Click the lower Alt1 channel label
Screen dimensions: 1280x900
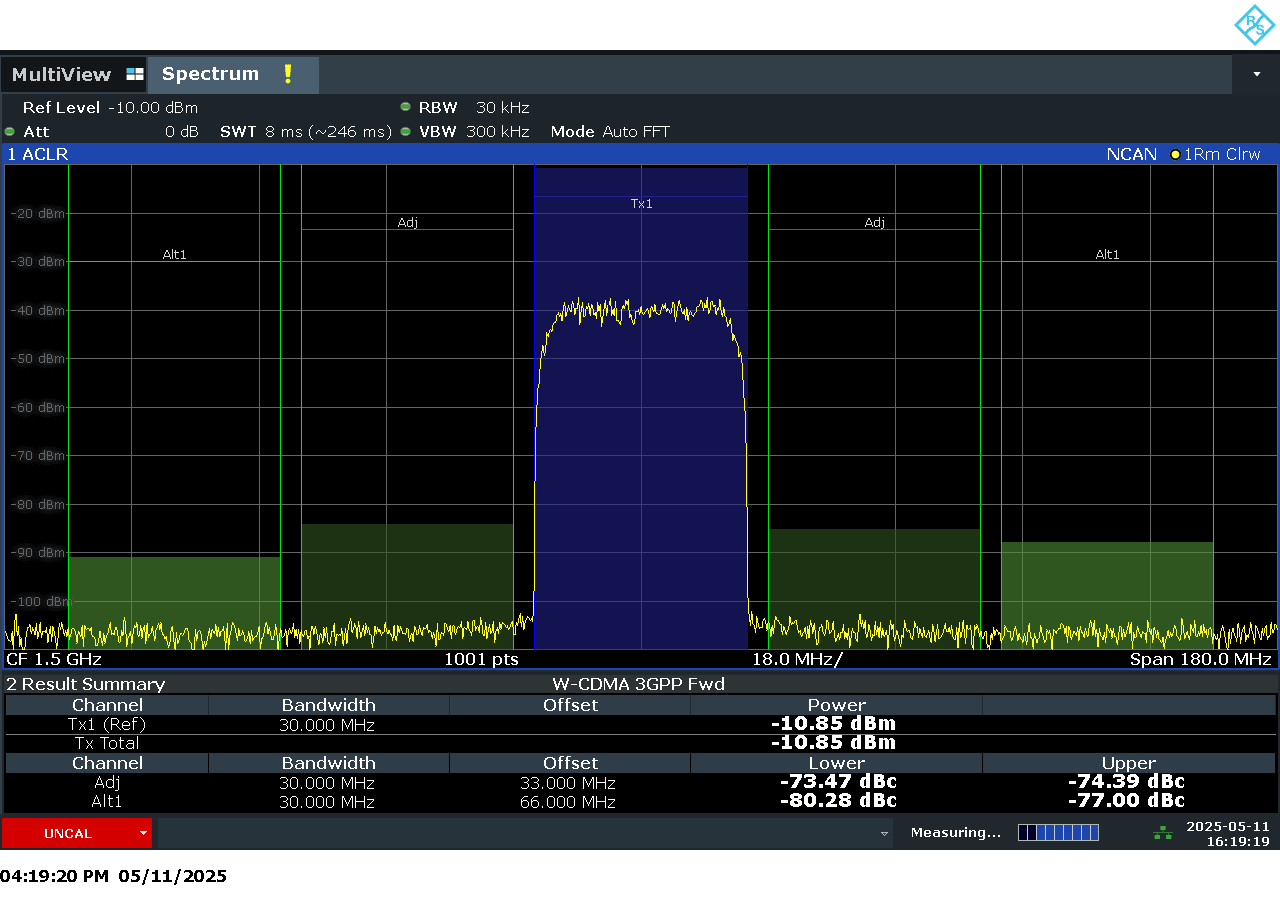(x=174, y=254)
